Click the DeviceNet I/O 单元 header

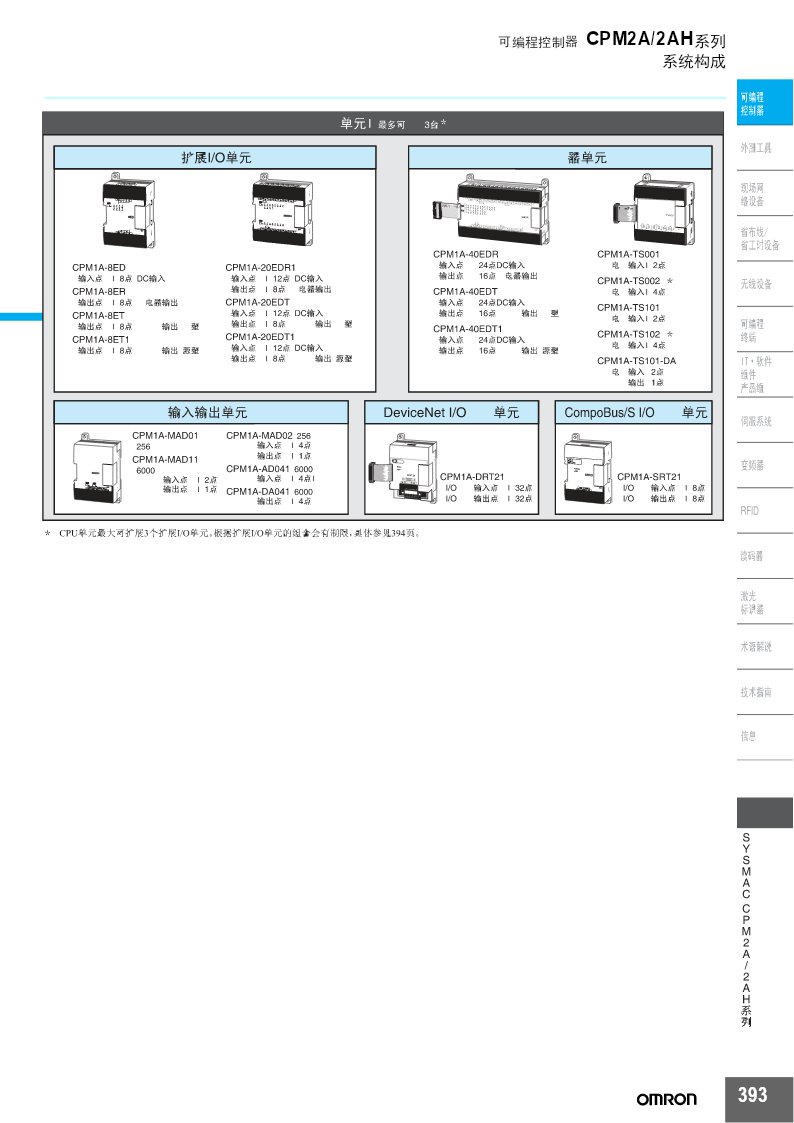click(x=451, y=413)
